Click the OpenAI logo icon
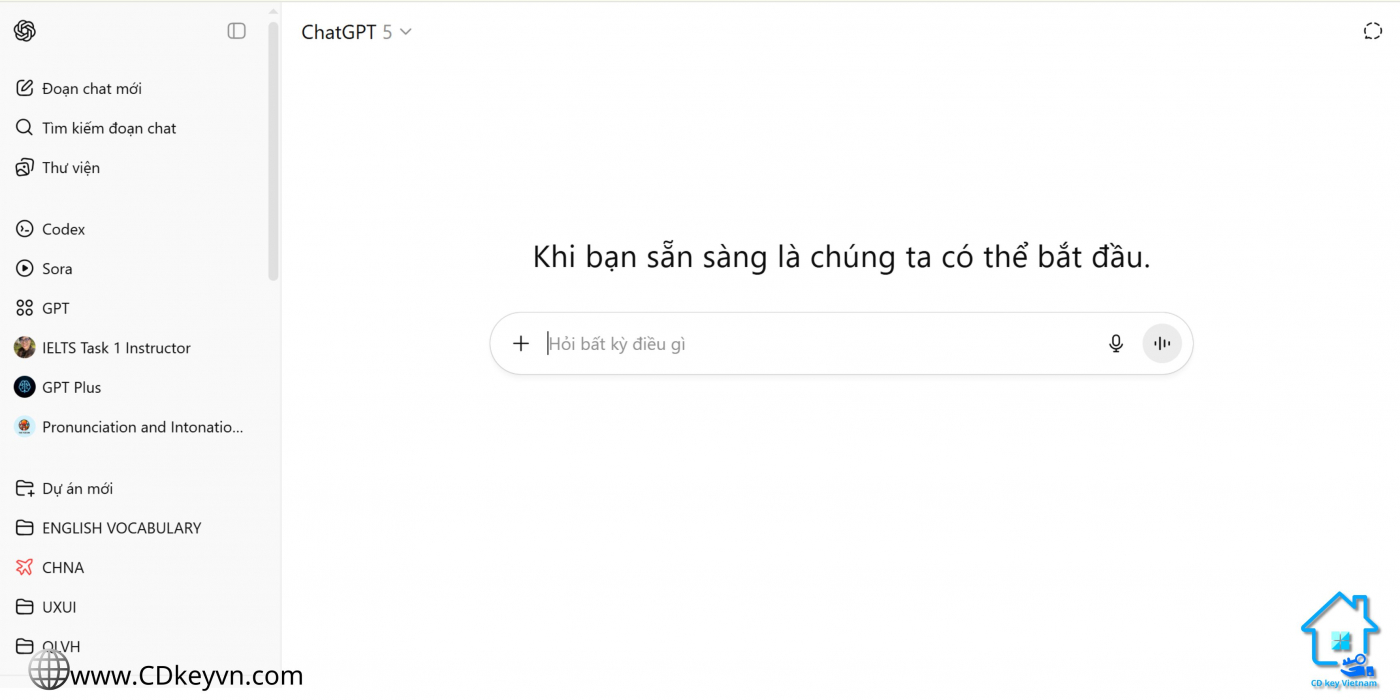The width and height of the screenshot is (1400, 700). click(x=25, y=31)
